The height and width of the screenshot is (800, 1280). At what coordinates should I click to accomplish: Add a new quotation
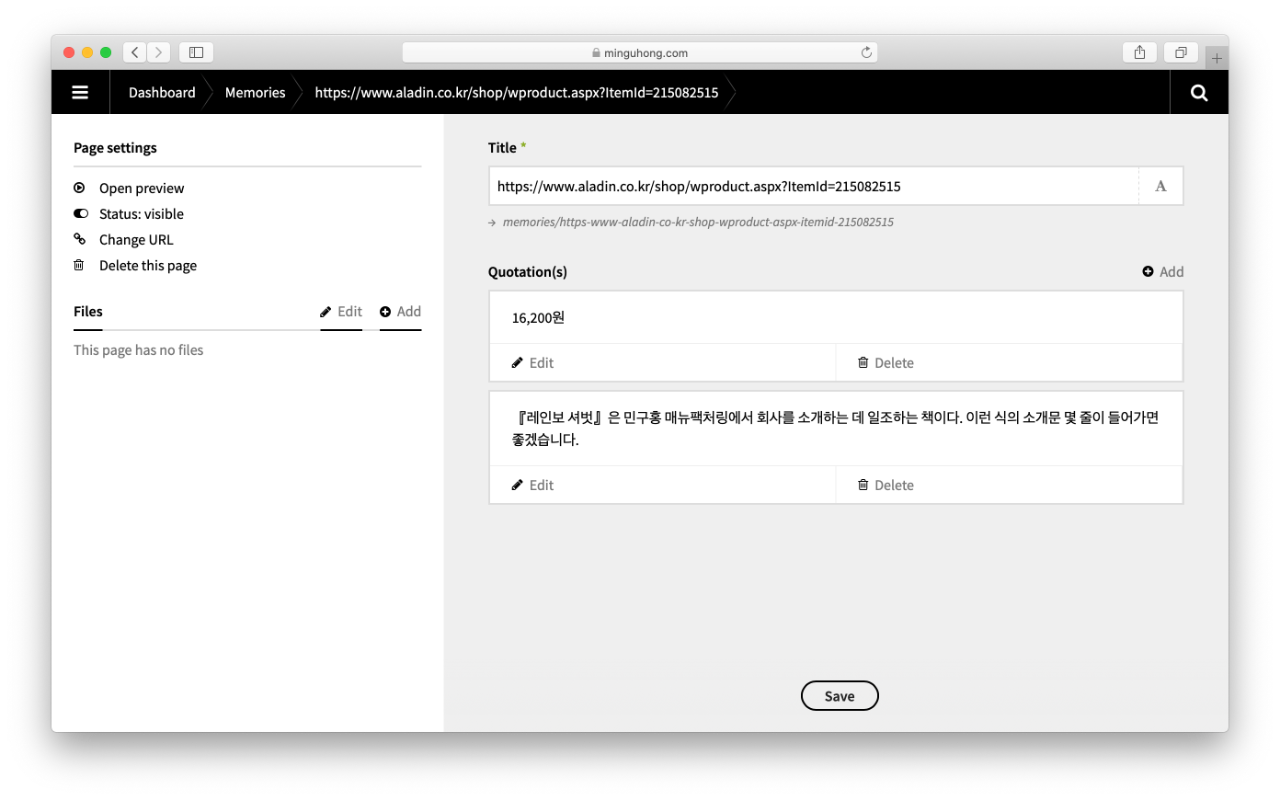coord(1163,272)
